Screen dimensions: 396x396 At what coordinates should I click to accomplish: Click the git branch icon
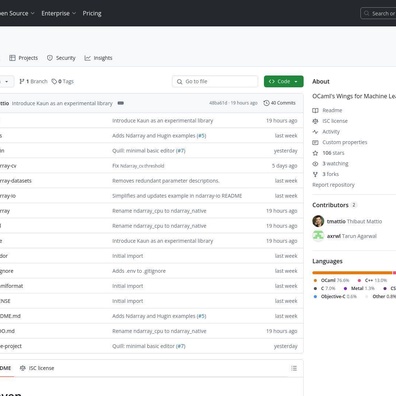tap(22, 81)
